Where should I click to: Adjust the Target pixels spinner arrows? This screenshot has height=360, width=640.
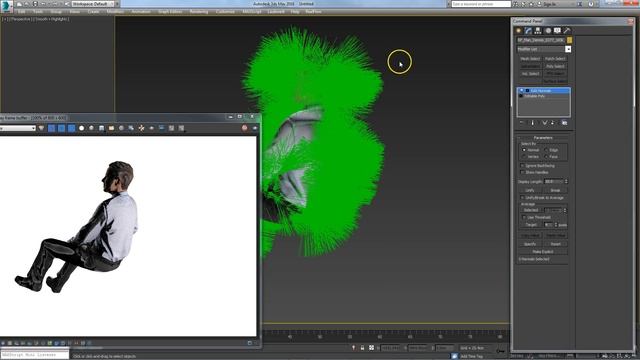pos(556,224)
